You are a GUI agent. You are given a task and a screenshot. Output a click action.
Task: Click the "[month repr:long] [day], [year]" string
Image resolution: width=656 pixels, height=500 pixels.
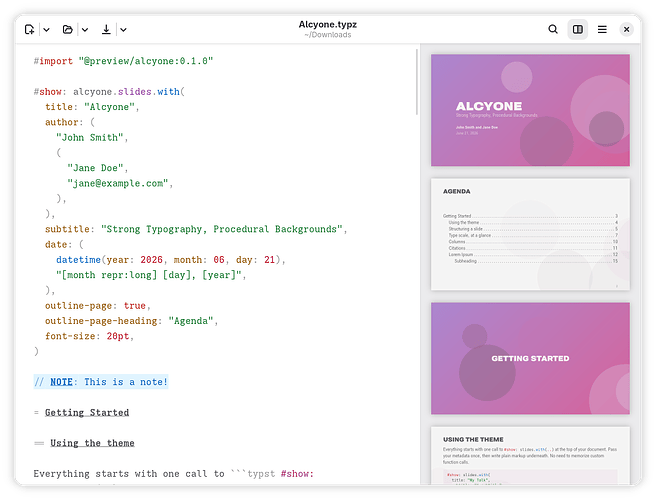point(149,275)
